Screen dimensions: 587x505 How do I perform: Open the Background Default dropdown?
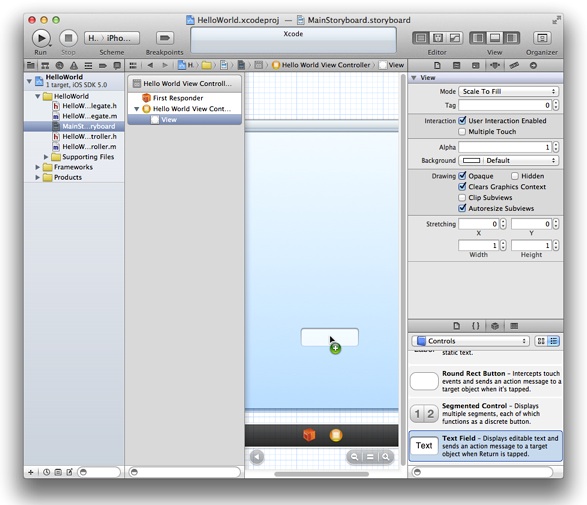[521, 160]
